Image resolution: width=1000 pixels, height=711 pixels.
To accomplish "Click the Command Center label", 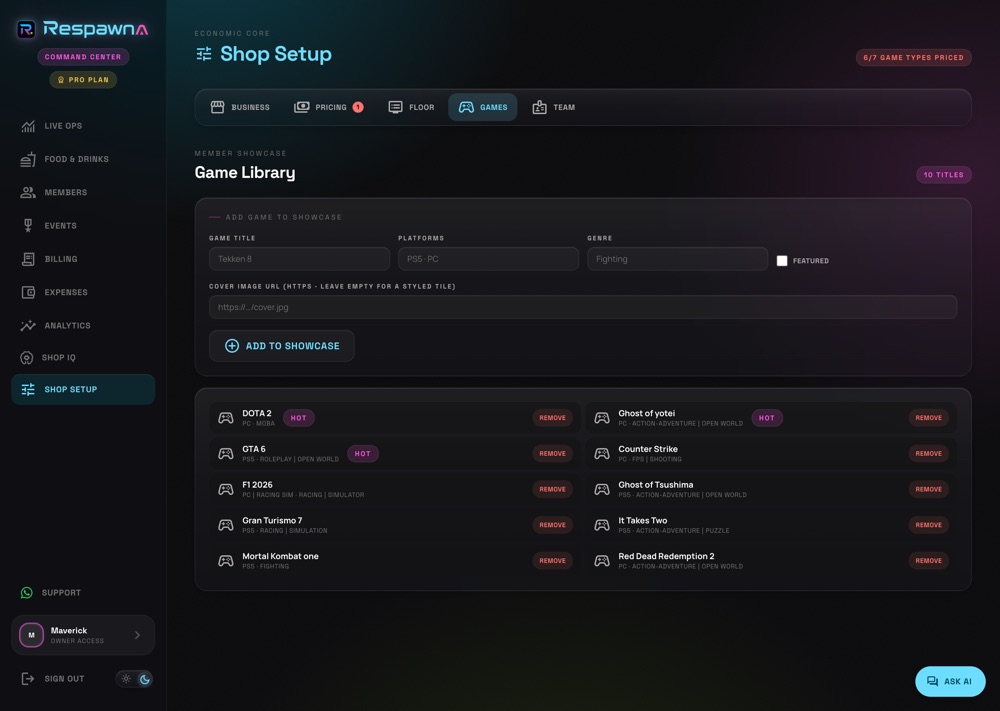I will 83,57.
